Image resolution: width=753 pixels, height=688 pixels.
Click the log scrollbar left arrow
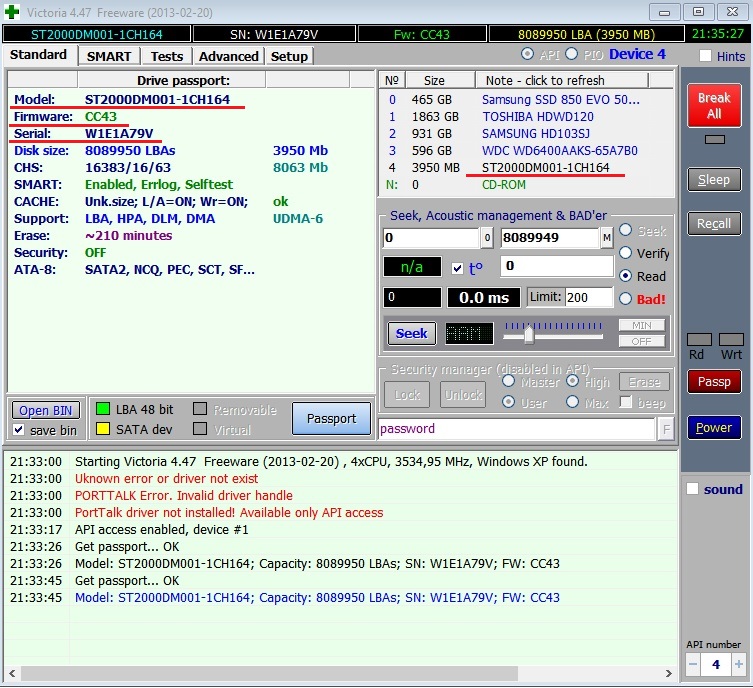click(12, 673)
